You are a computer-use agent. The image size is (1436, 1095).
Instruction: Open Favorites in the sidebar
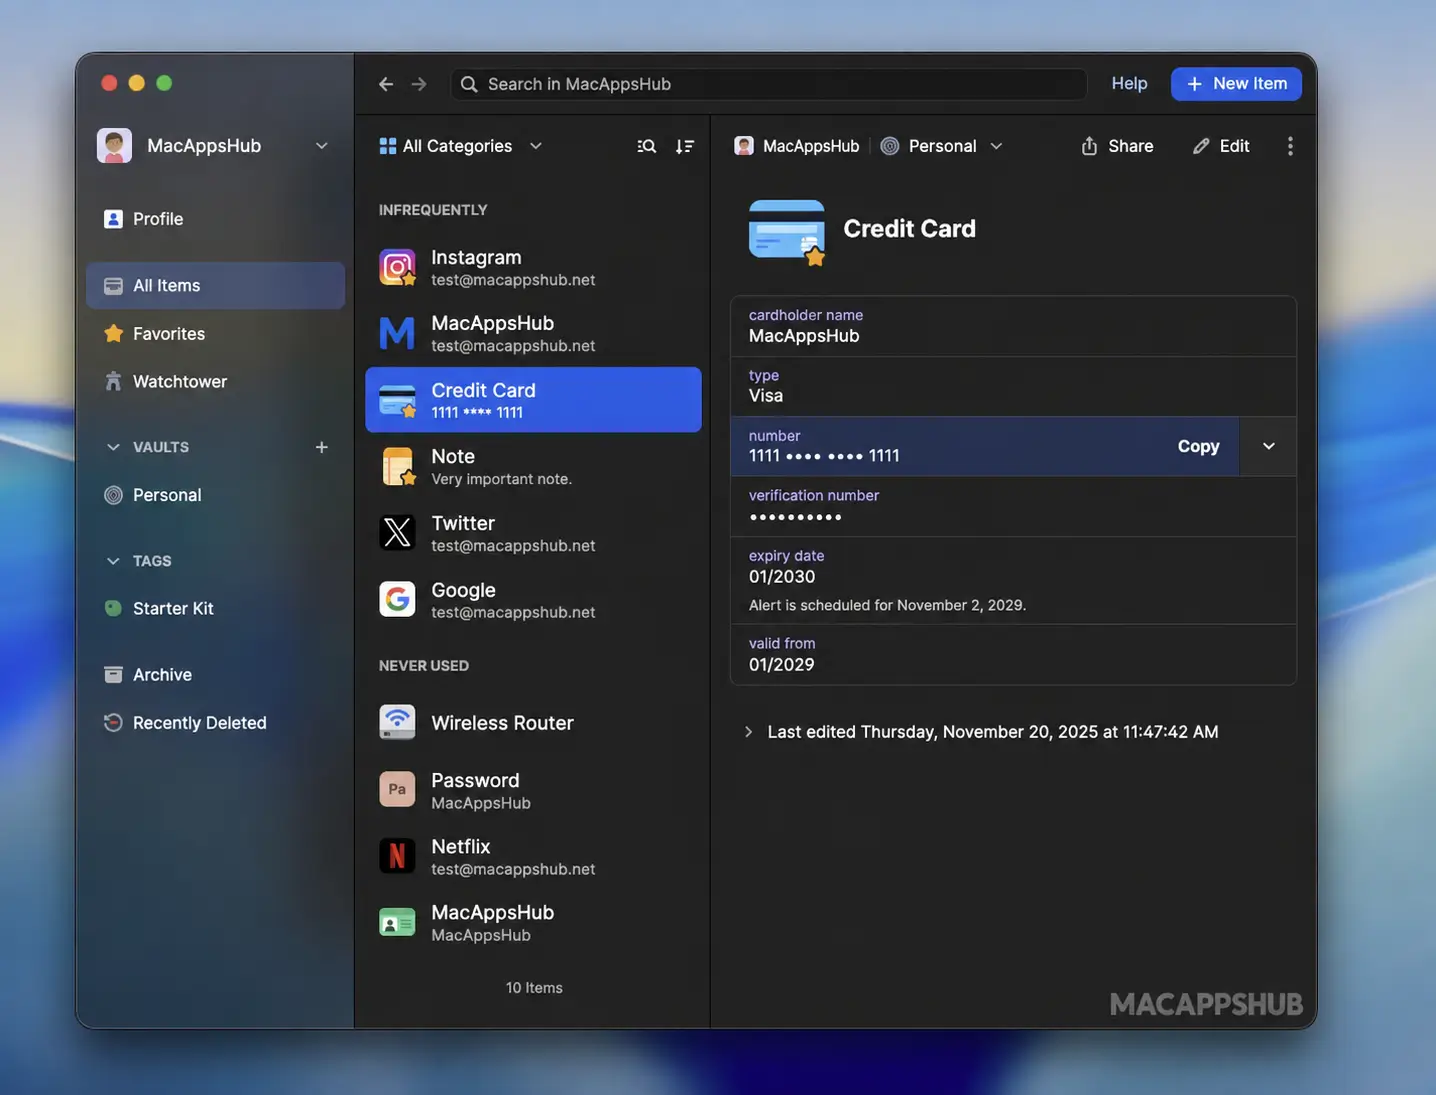point(215,334)
